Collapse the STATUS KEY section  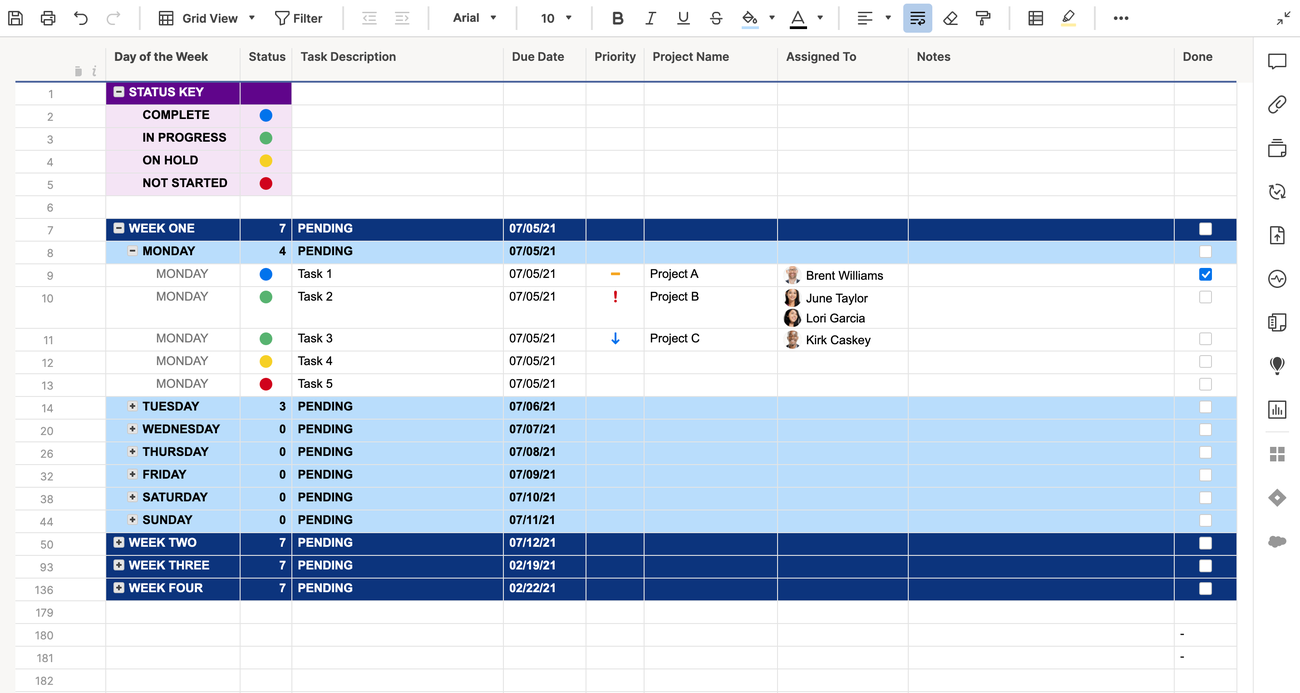click(x=120, y=93)
